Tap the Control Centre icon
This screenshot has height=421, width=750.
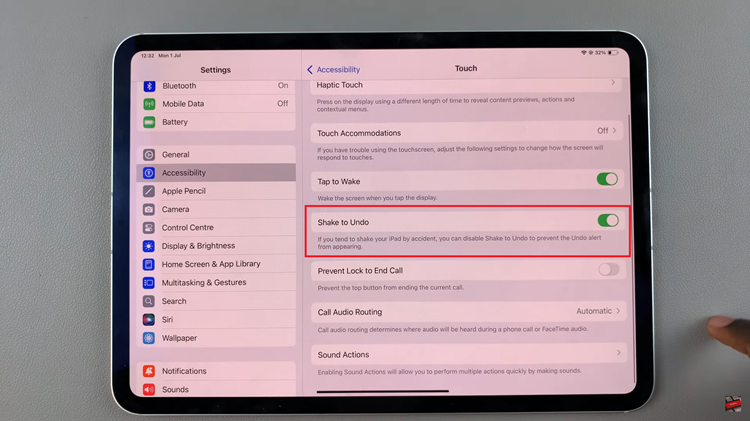click(x=149, y=228)
